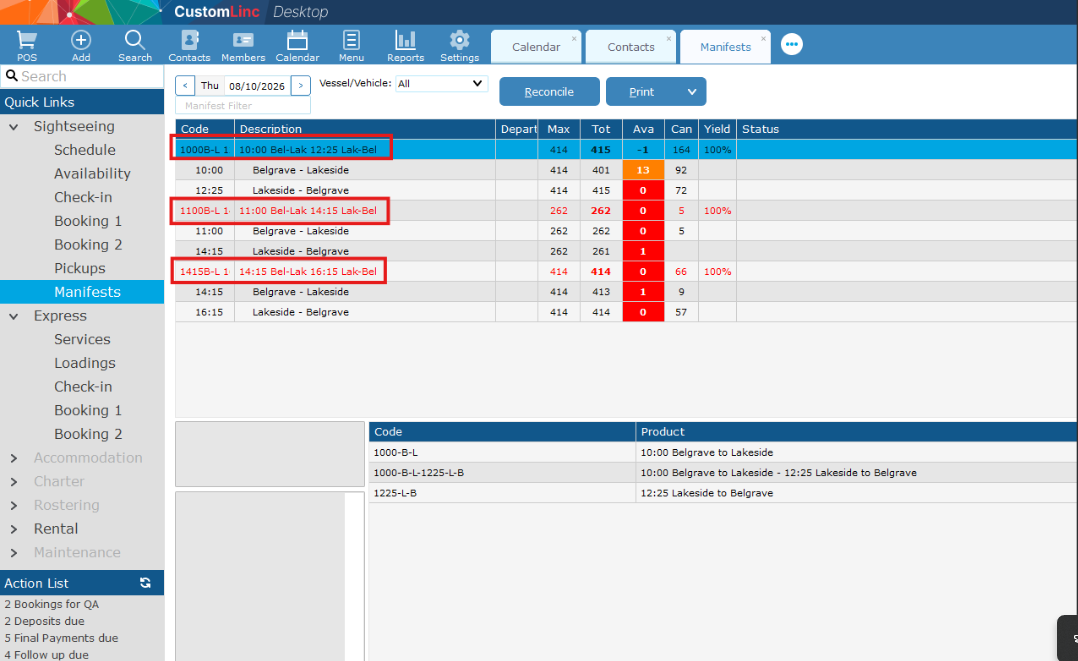The image size is (1078, 661).
Task: Open the Print dropdown arrow
Action: tap(692, 91)
